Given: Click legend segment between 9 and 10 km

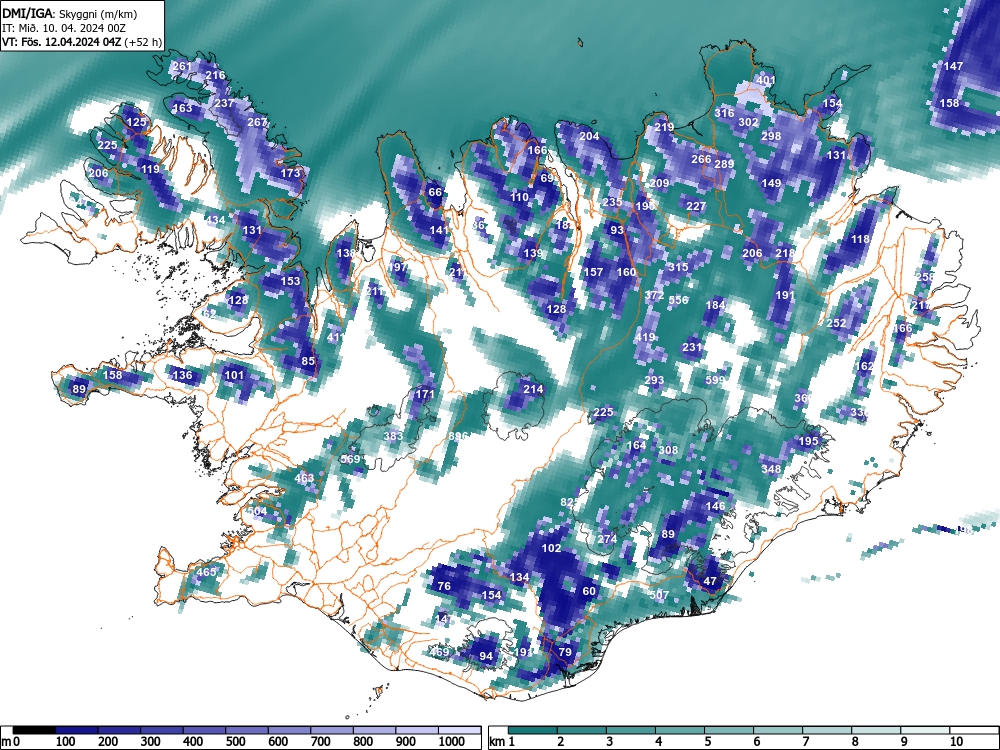Looking at the screenshot, I should [925, 731].
